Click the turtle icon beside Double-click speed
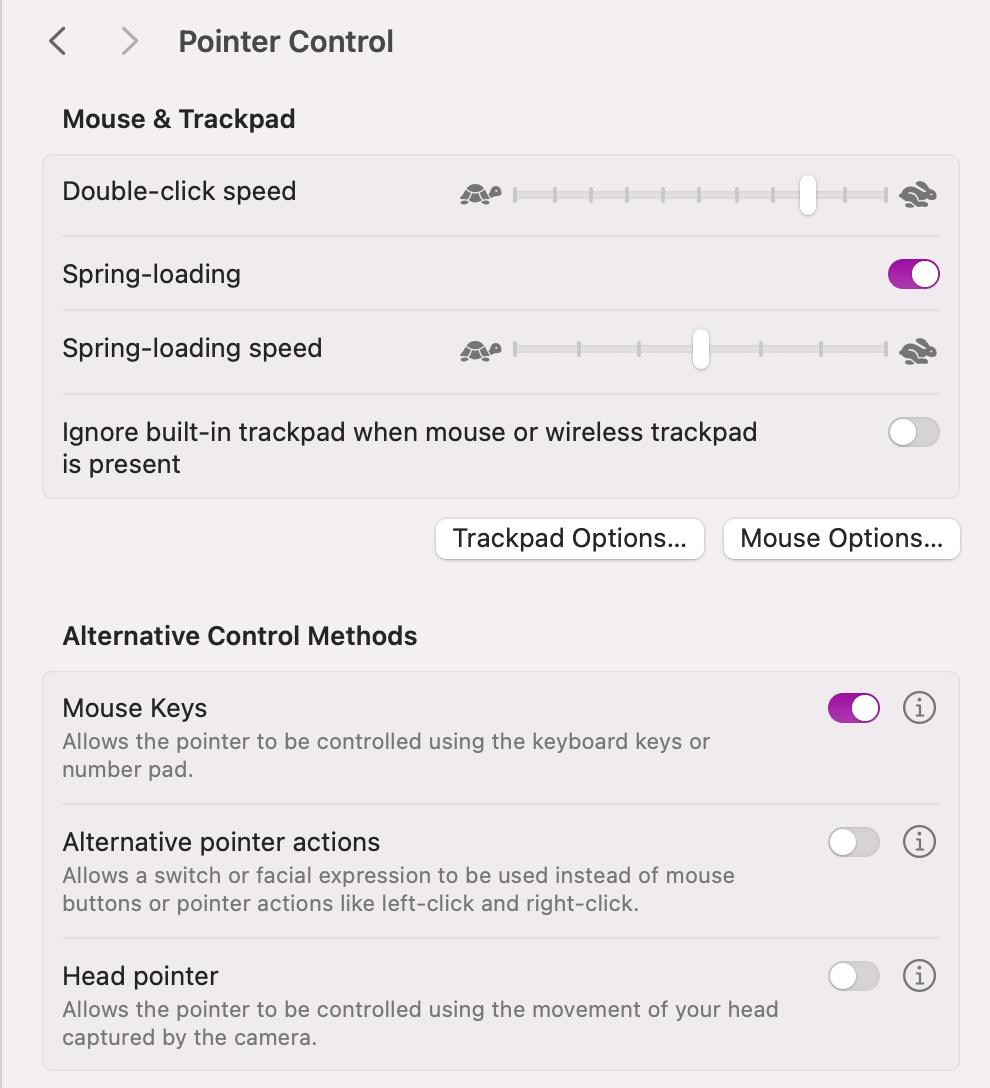Viewport: 990px width, 1088px height. pos(479,194)
